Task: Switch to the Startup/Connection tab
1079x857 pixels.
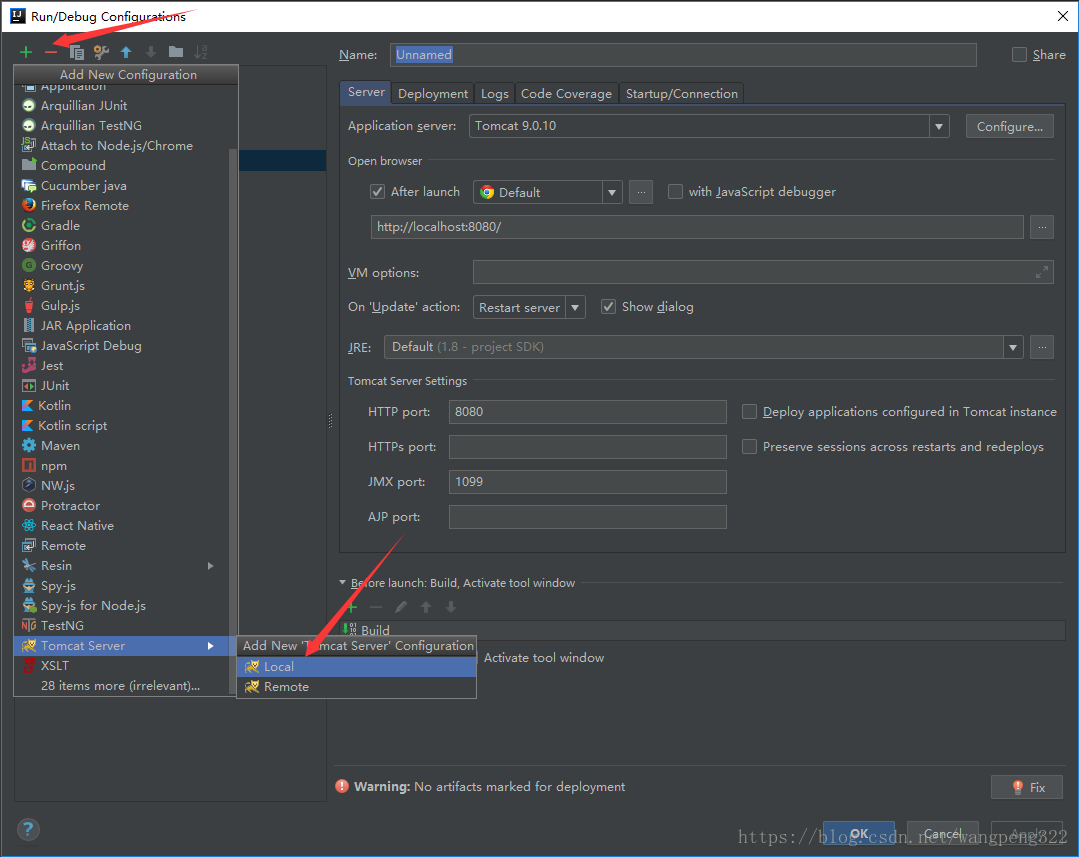Action: pyautogui.click(x=682, y=94)
